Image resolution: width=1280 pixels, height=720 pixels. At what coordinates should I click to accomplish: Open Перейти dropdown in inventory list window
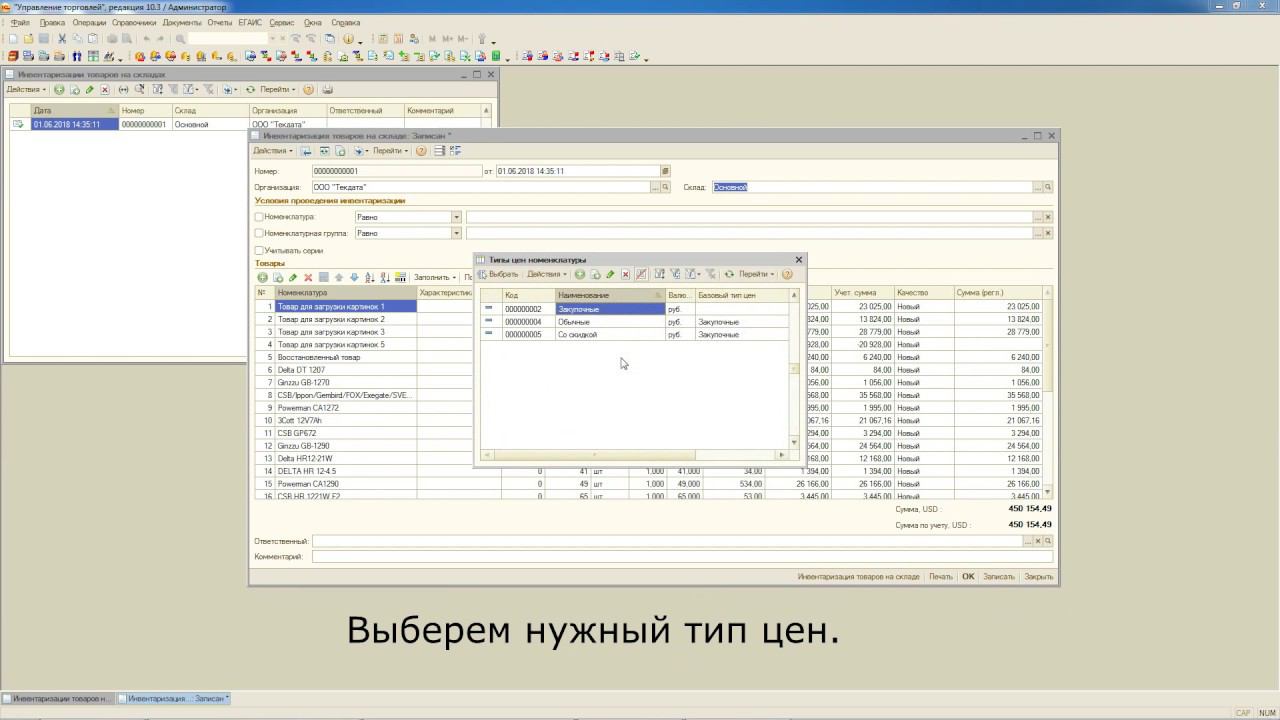point(278,90)
